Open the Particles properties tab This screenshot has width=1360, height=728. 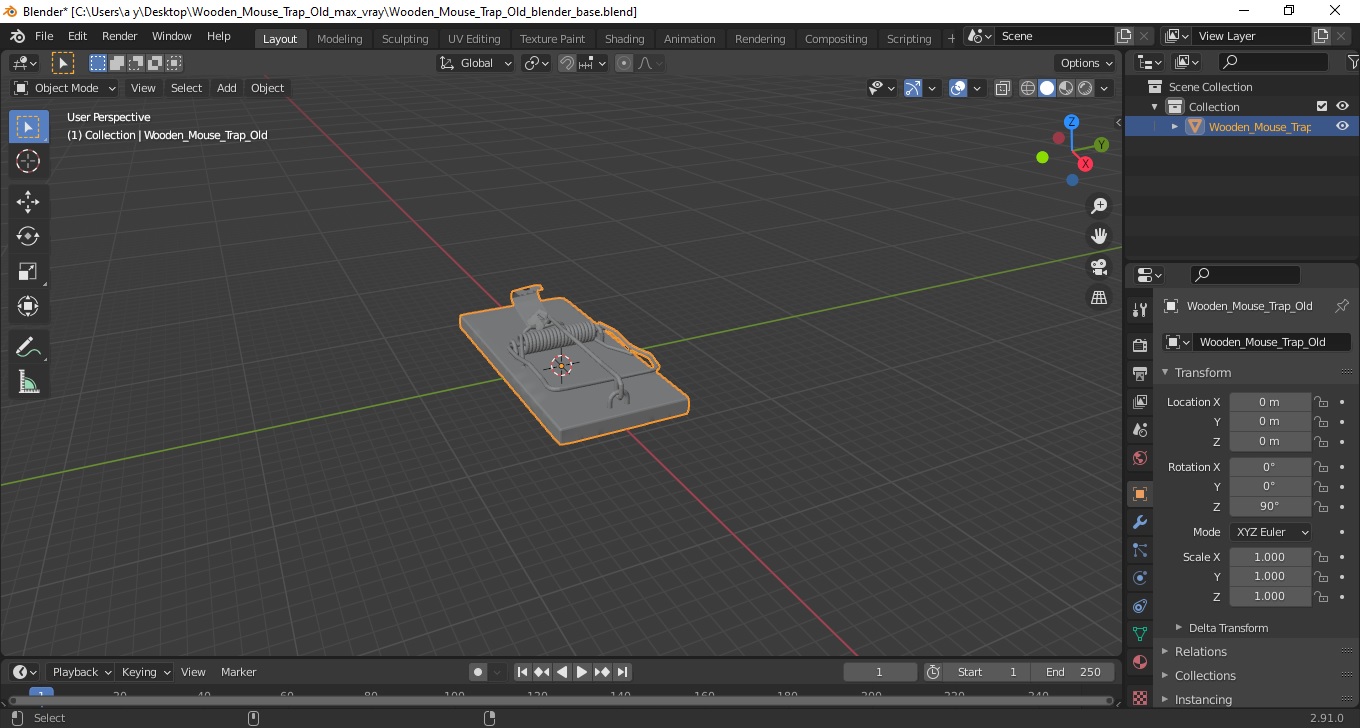(x=1139, y=550)
